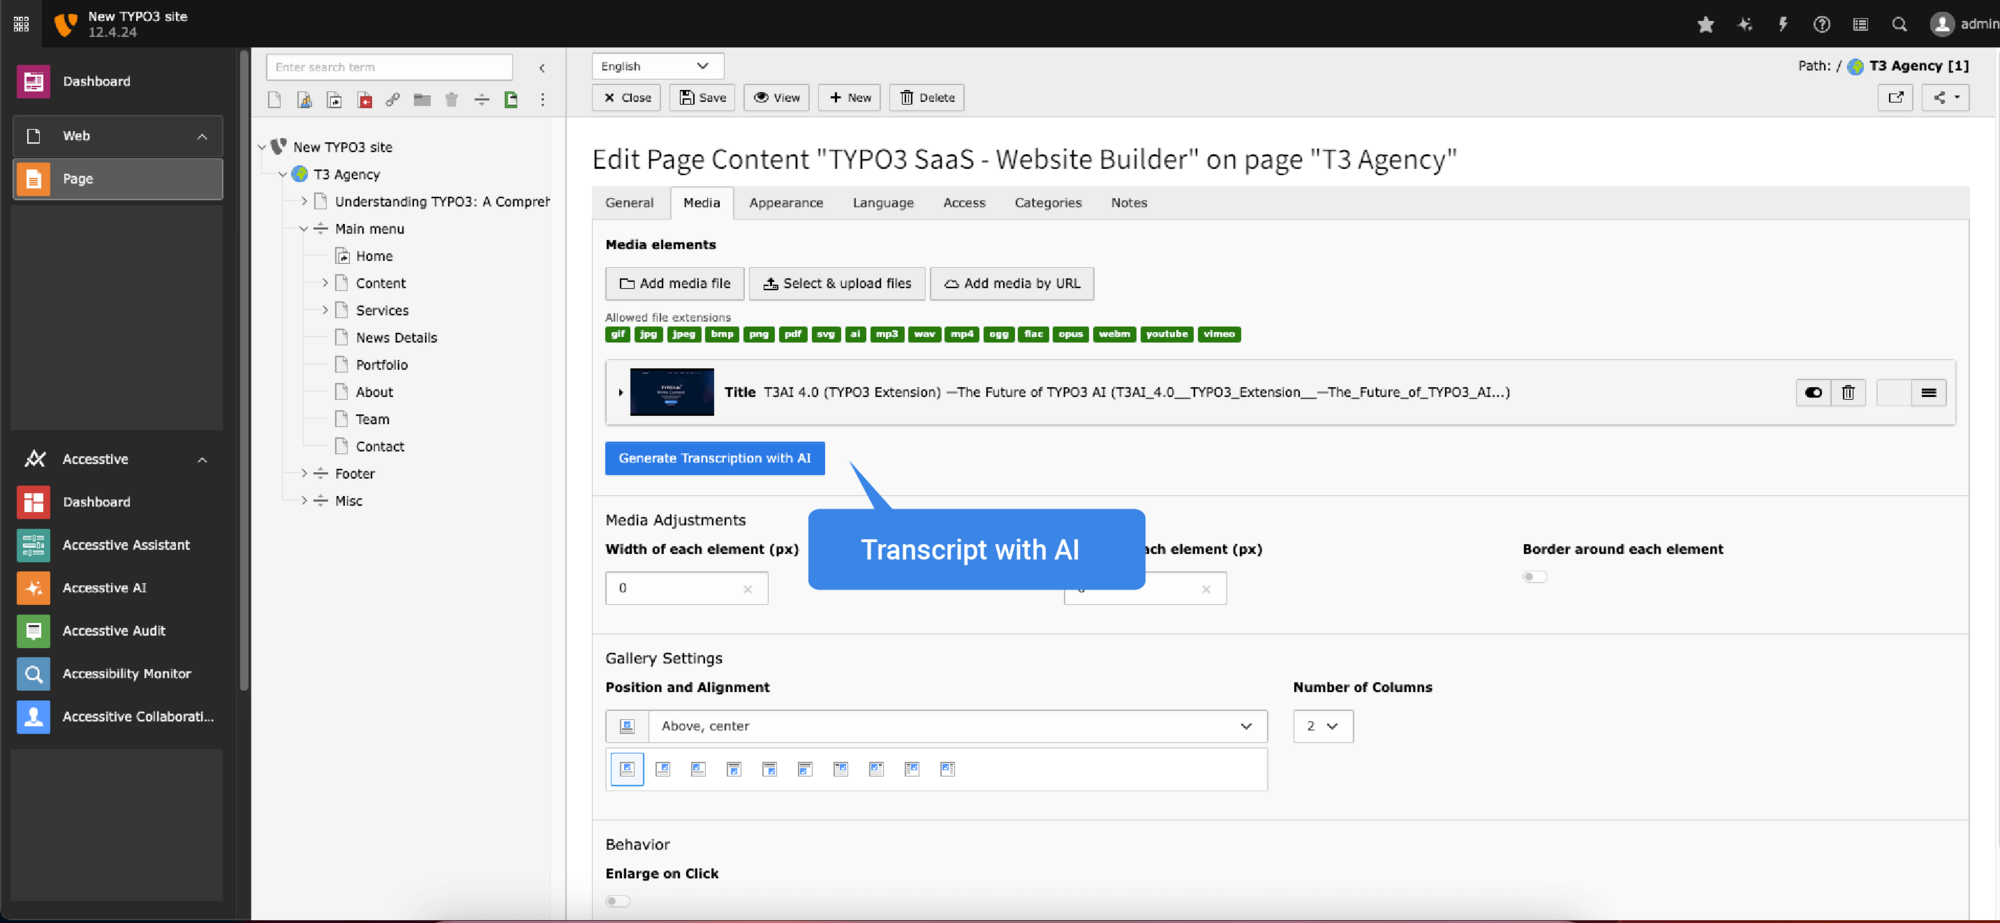Viewport: 2000px width, 923px height.
Task: Expand the Content tree node
Action: pyautogui.click(x=325, y=284)
